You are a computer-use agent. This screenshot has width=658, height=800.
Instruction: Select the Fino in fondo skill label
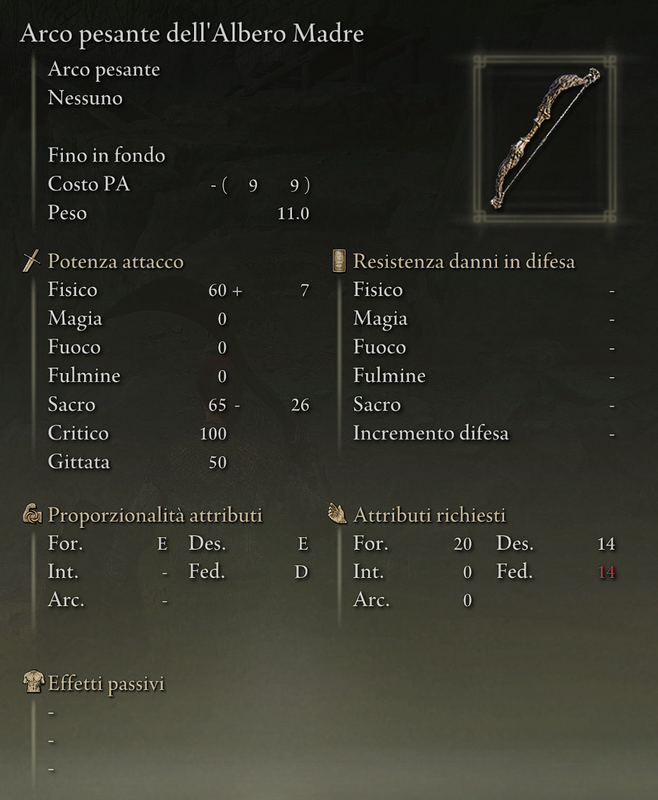click(107, 155)
